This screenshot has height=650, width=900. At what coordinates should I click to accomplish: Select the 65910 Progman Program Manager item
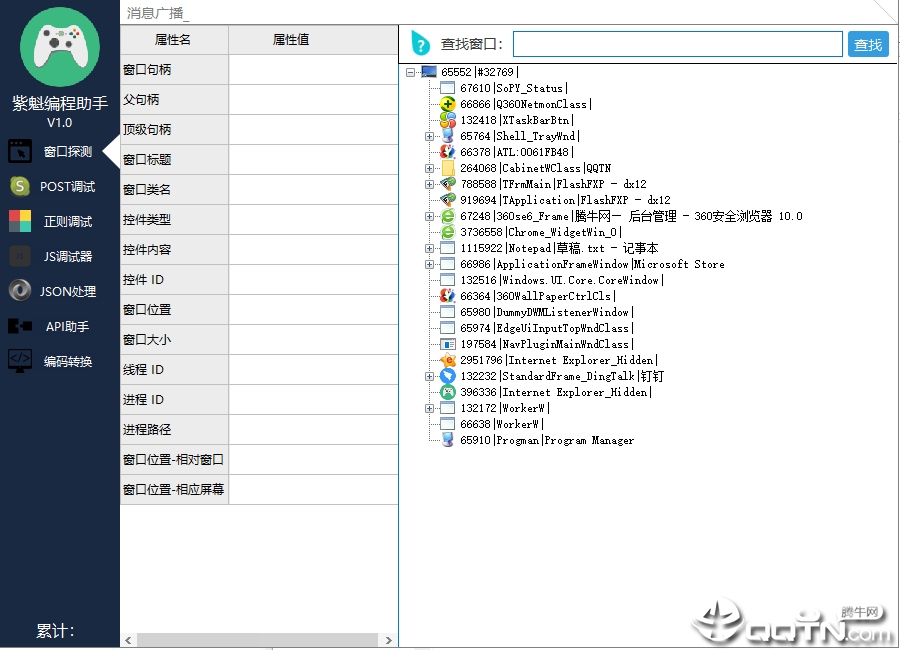coord(547,440)
